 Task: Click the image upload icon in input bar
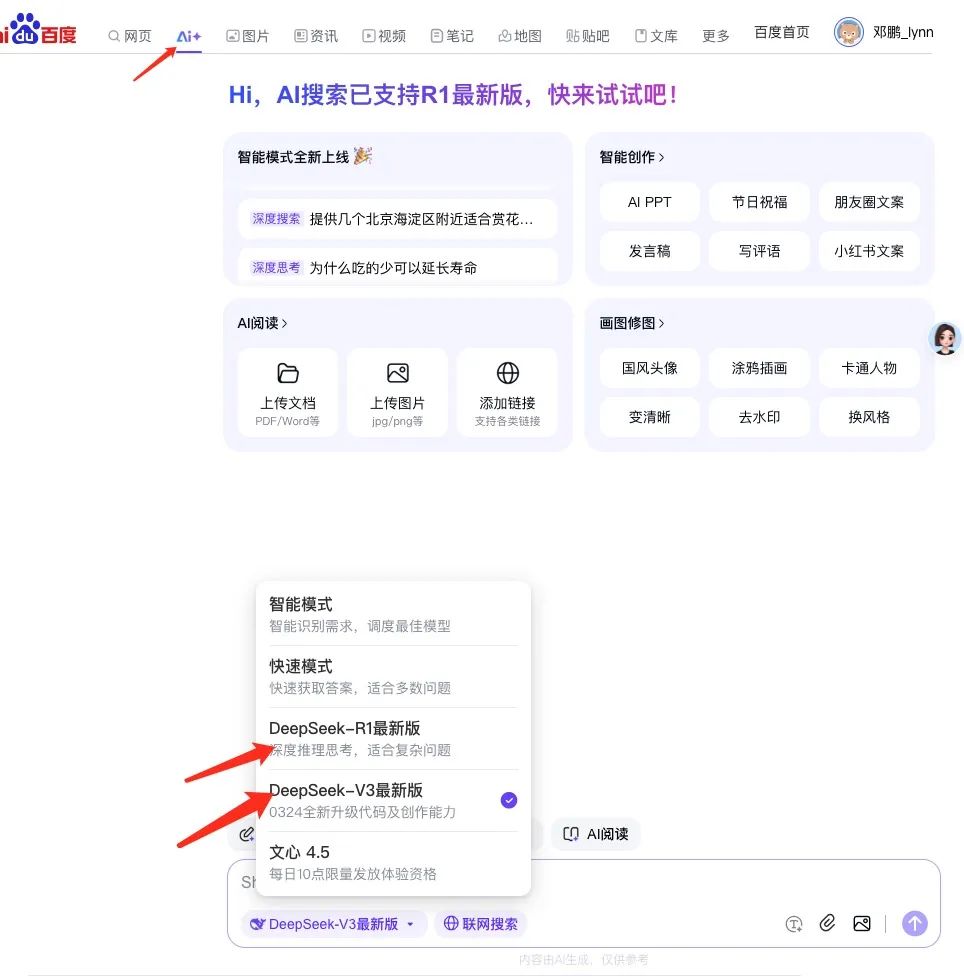tap(861, 924)
